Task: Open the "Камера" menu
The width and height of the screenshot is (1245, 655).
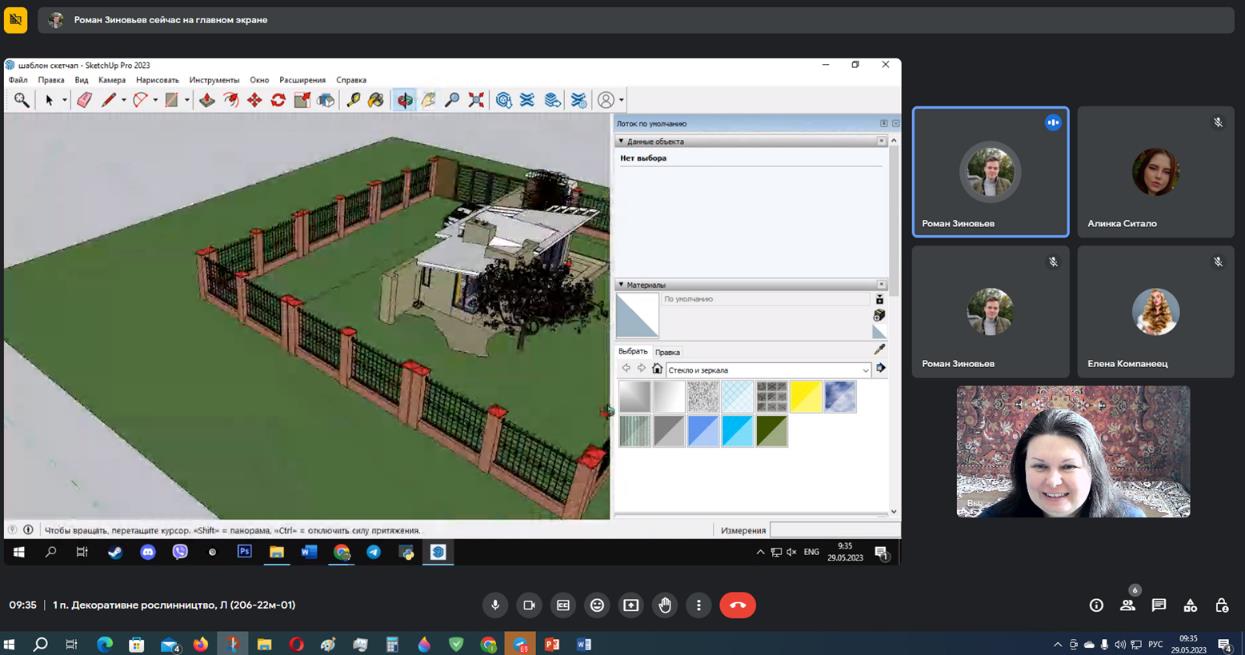Action: click(112, 80)
